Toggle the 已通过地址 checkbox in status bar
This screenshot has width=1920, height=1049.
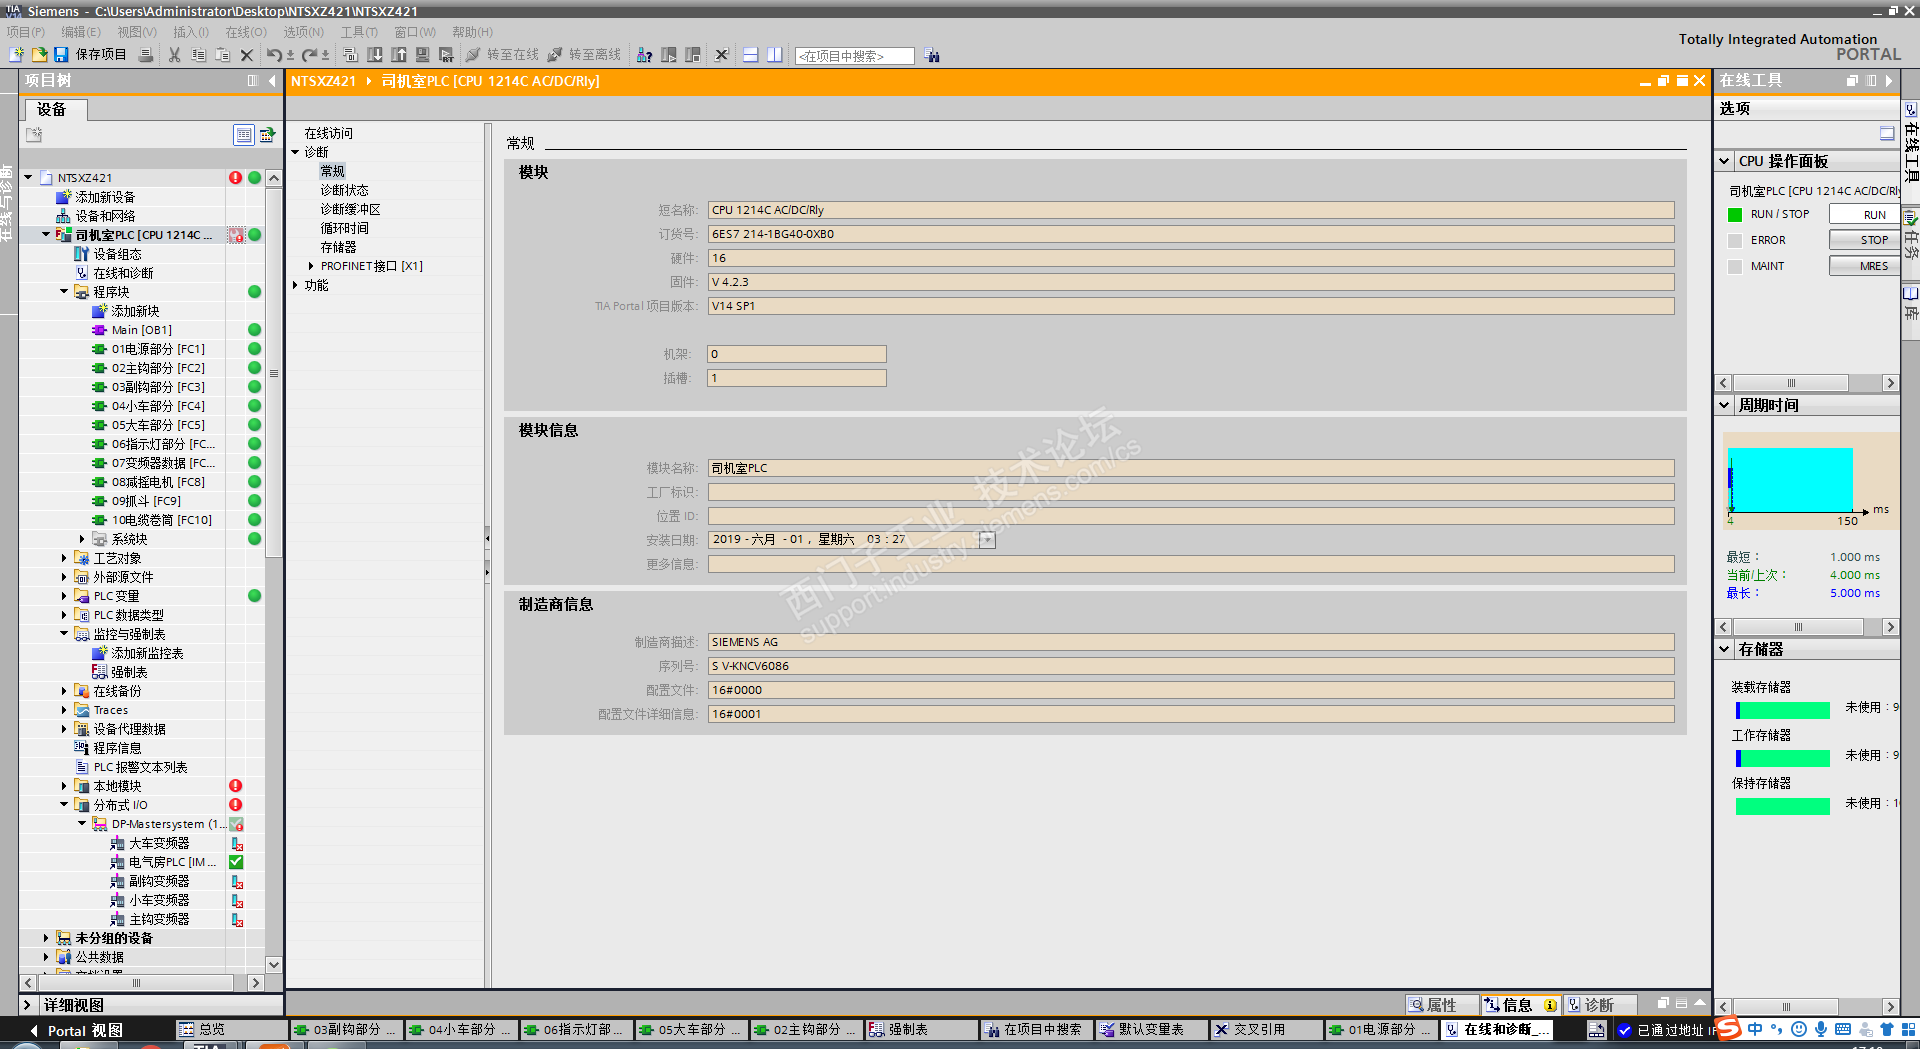pyautogui.click(x=1625, y=1030)
